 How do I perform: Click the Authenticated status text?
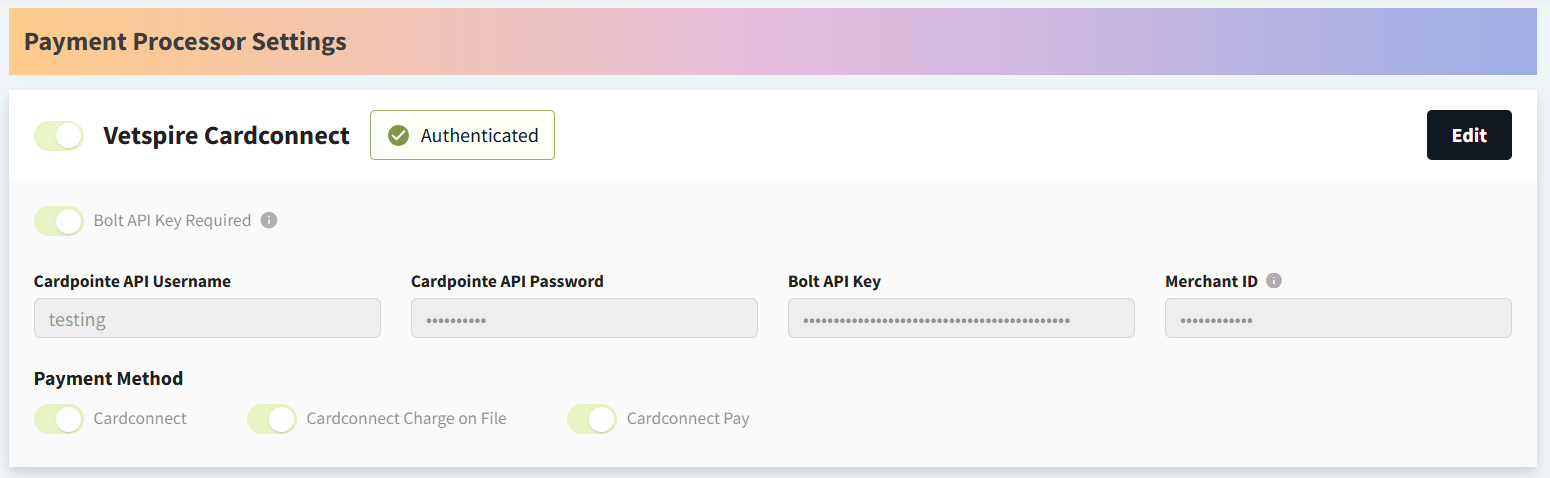point(479,135)
